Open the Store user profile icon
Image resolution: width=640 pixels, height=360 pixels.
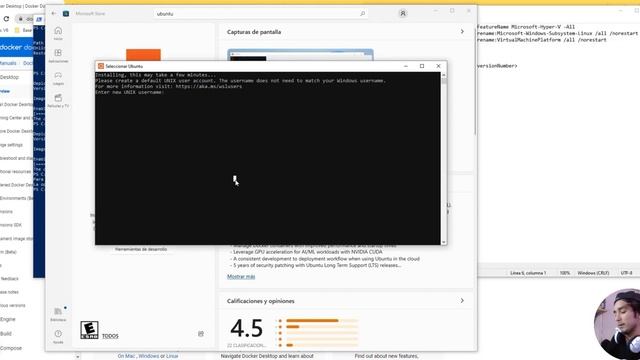pos(402,13)
